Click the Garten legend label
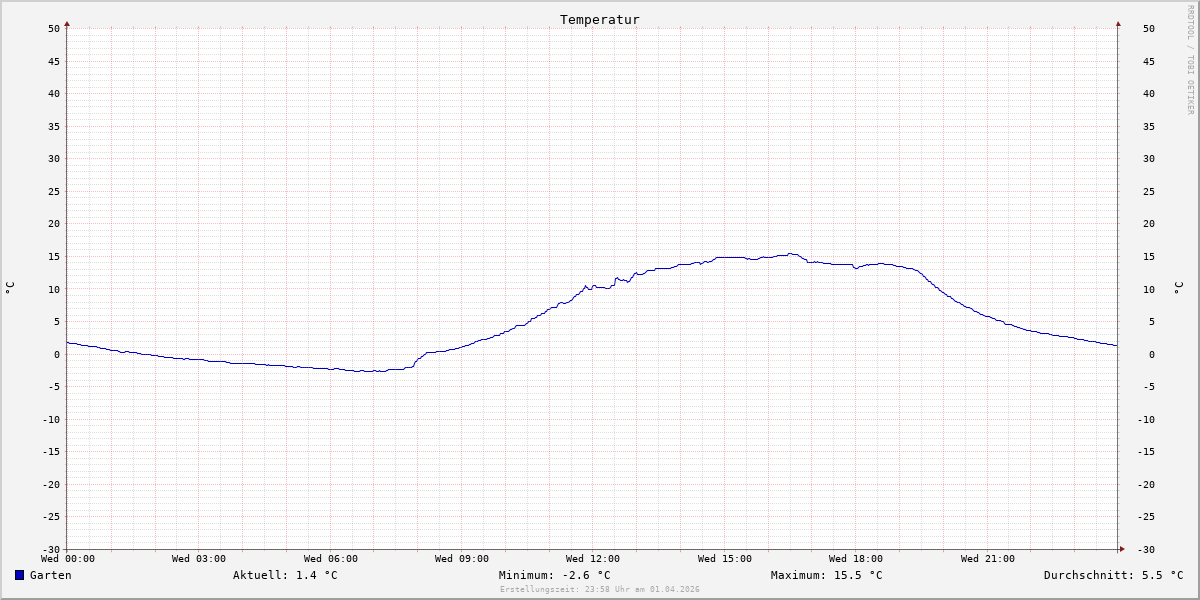This screenshot has width=1200, height=600. pos(50,575)
